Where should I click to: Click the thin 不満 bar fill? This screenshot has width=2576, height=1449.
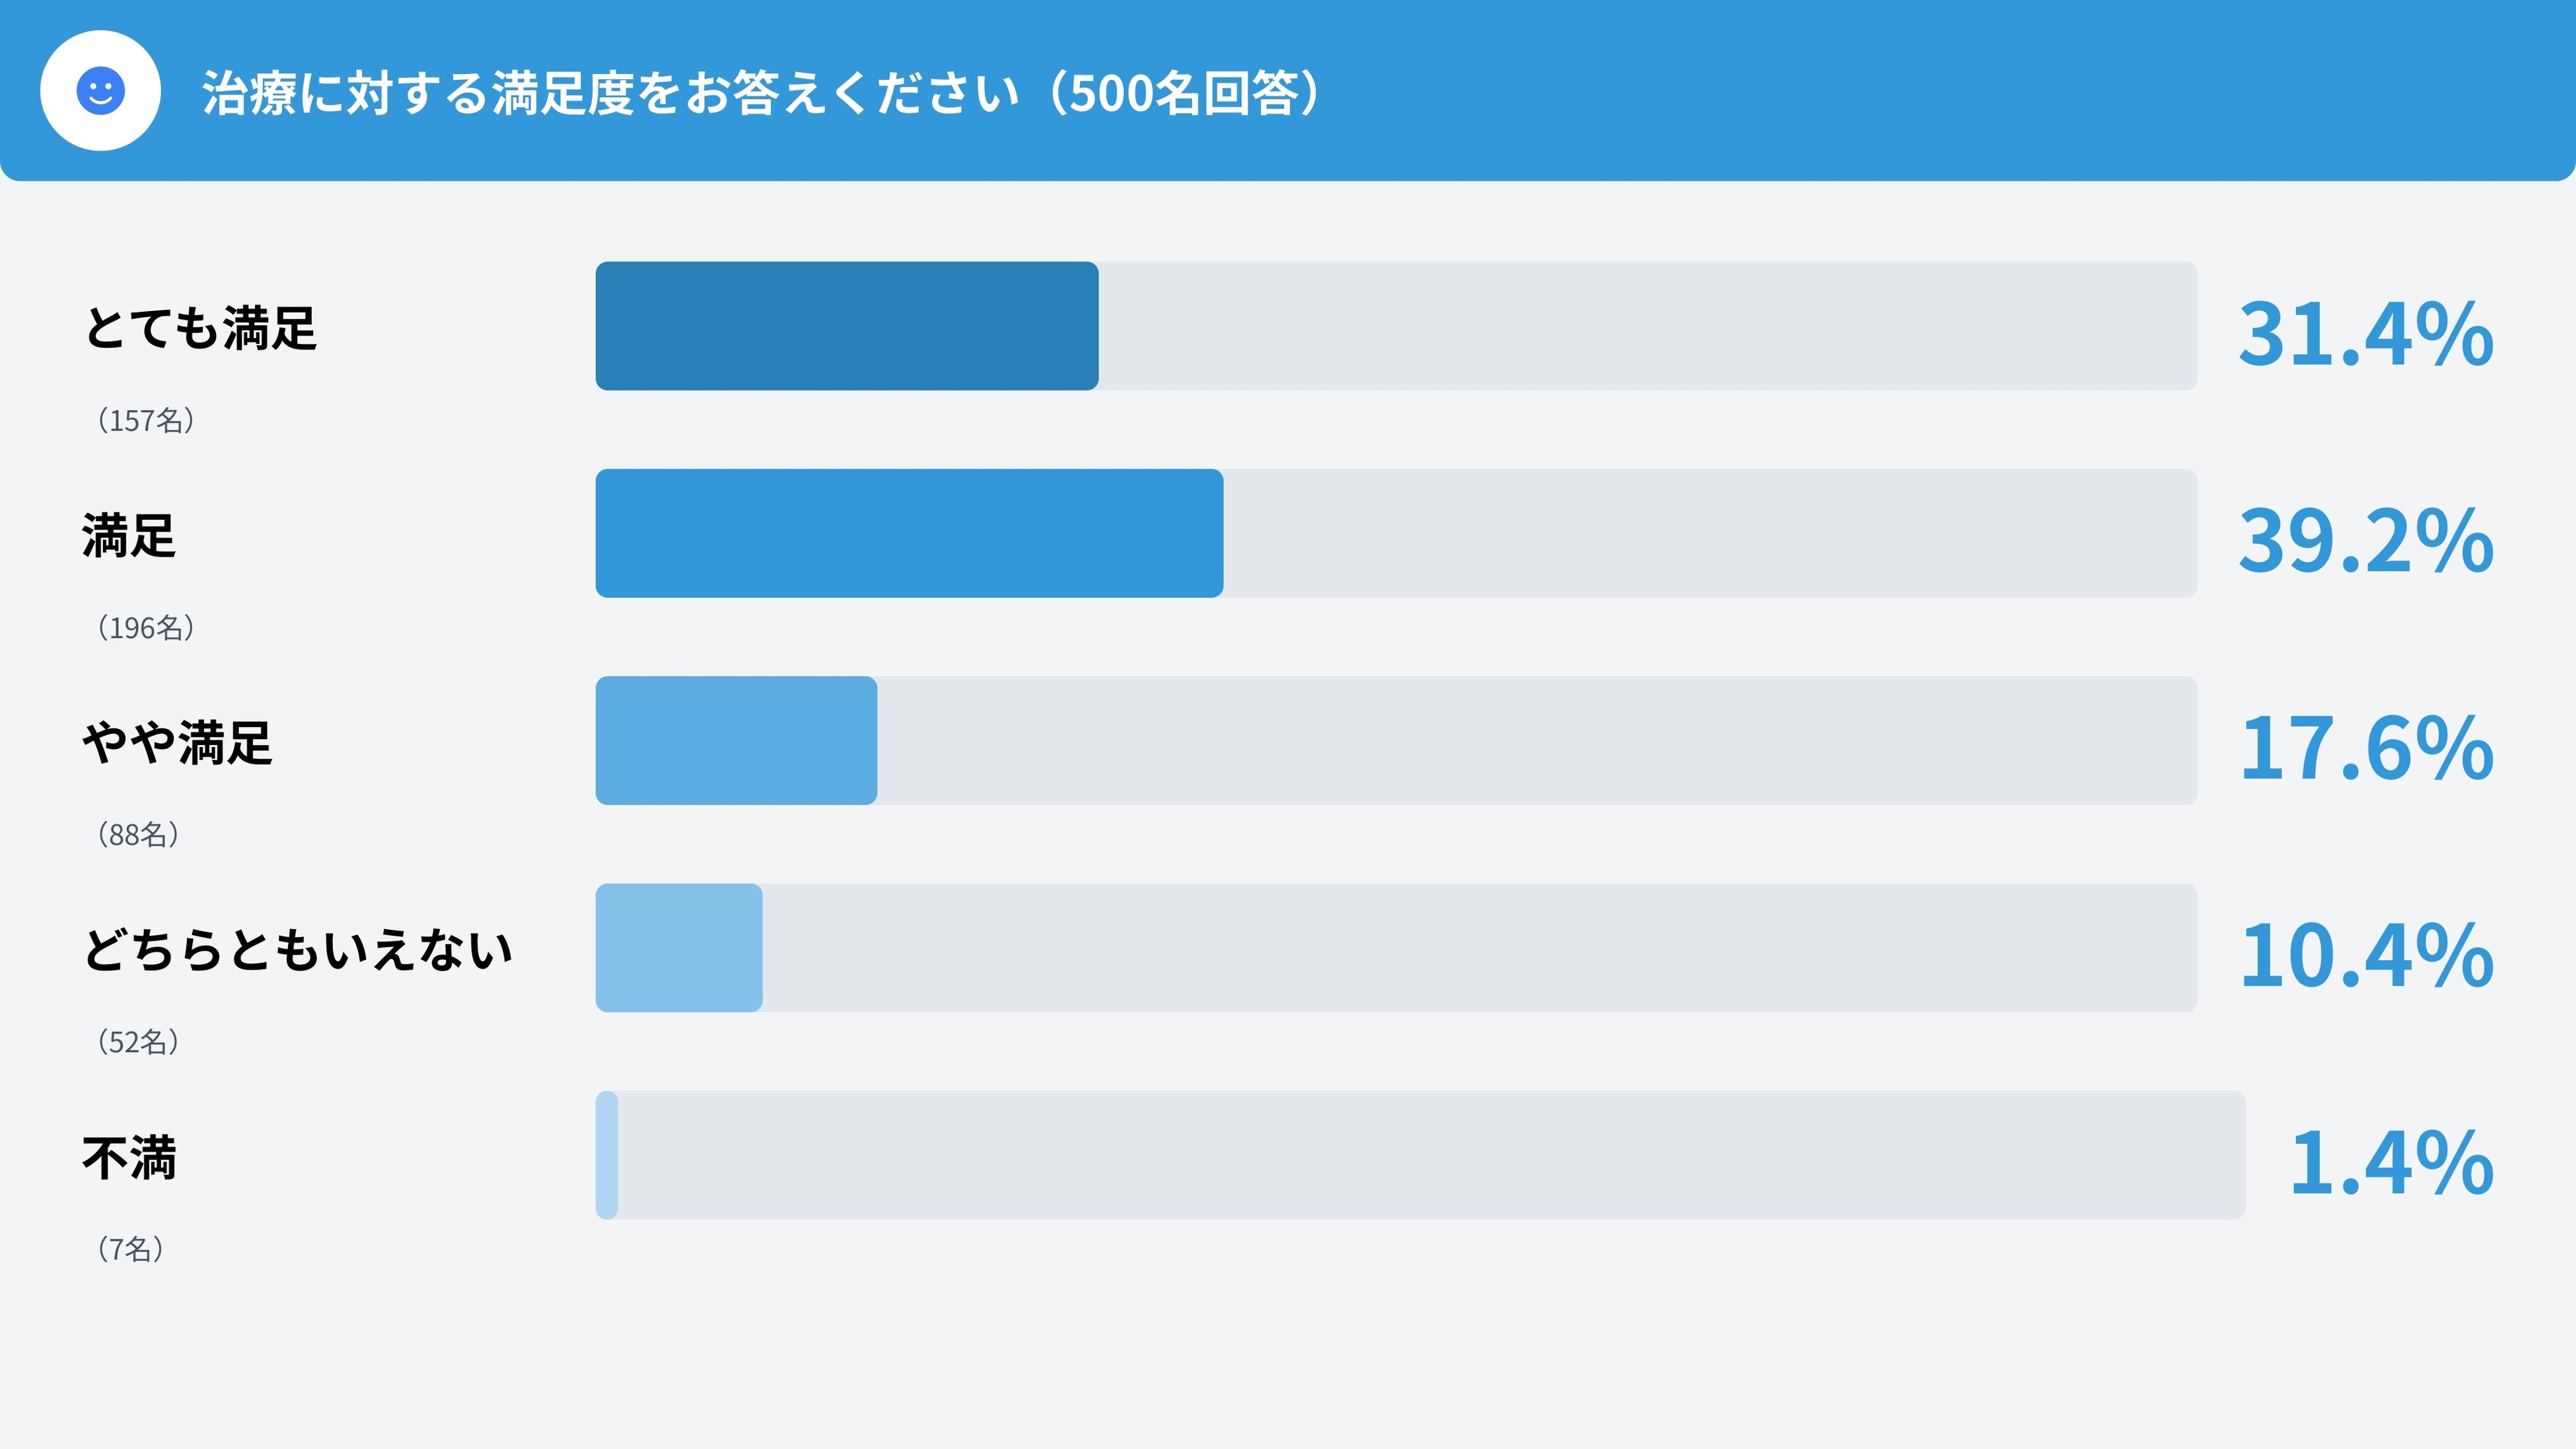[x=607, y=1155]
